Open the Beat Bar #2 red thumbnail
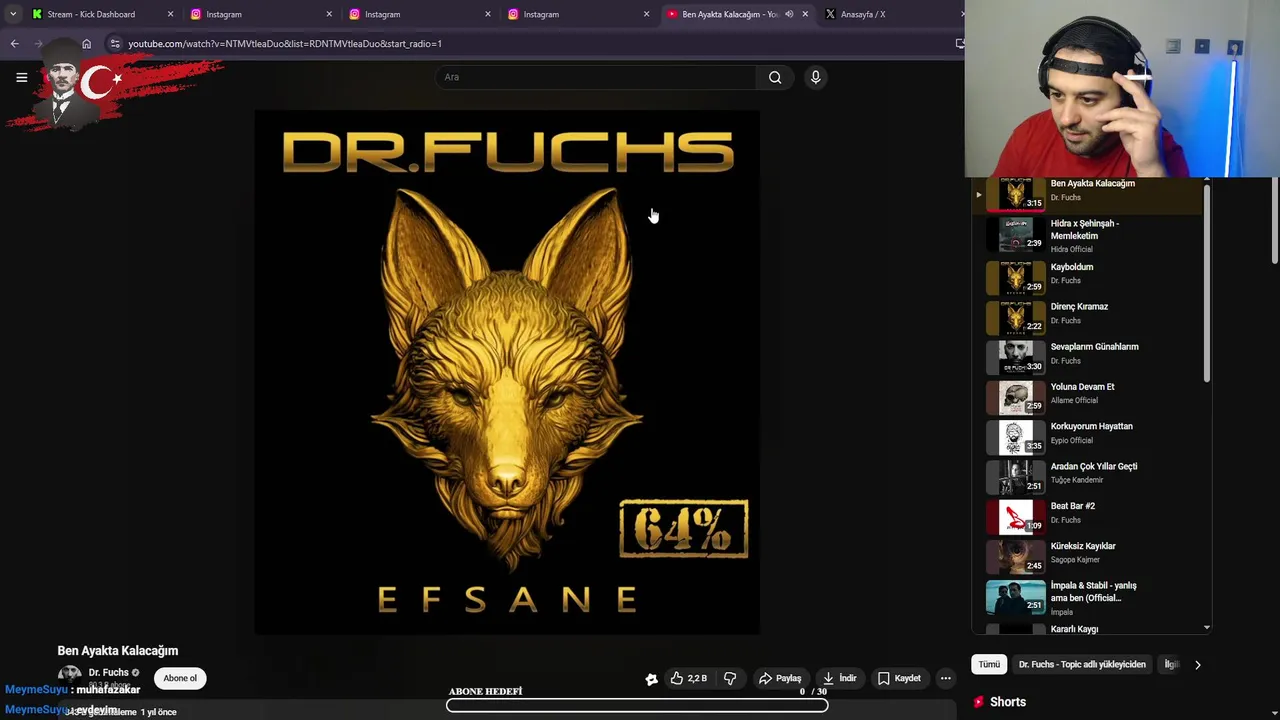 [x=1016, y=517]
